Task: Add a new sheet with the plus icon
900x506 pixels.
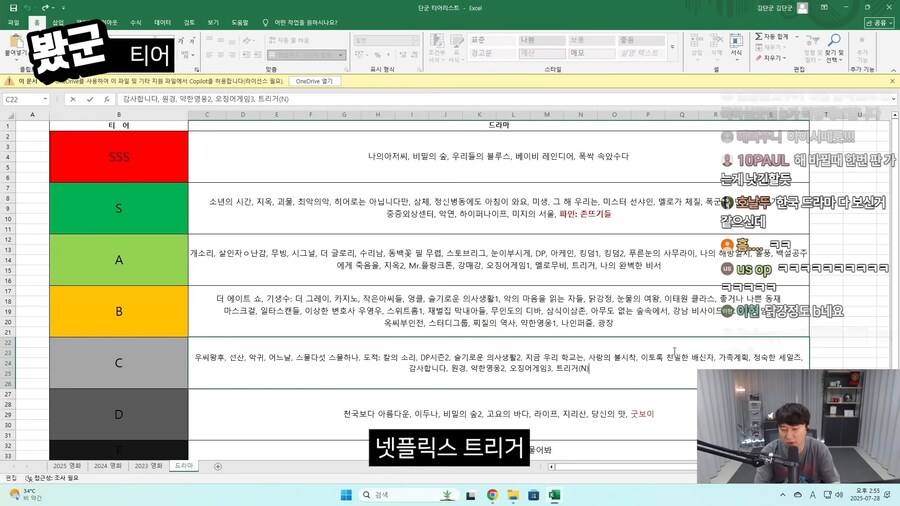Action: point(218,466)
